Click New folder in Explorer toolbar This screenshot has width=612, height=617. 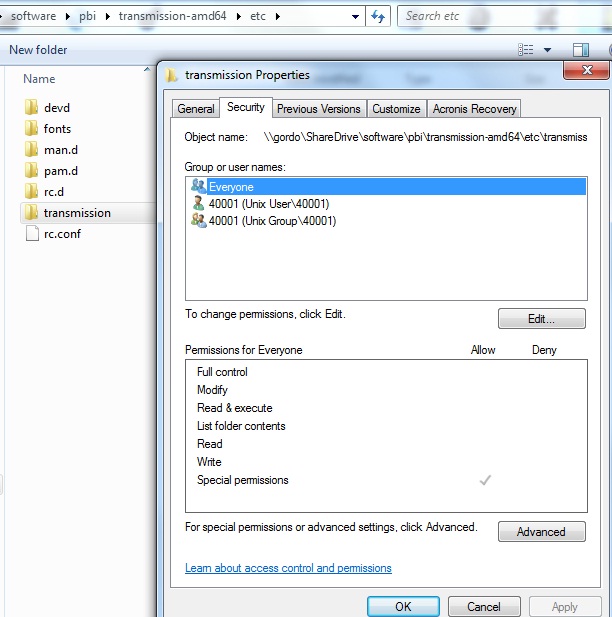tap(38, 50)
